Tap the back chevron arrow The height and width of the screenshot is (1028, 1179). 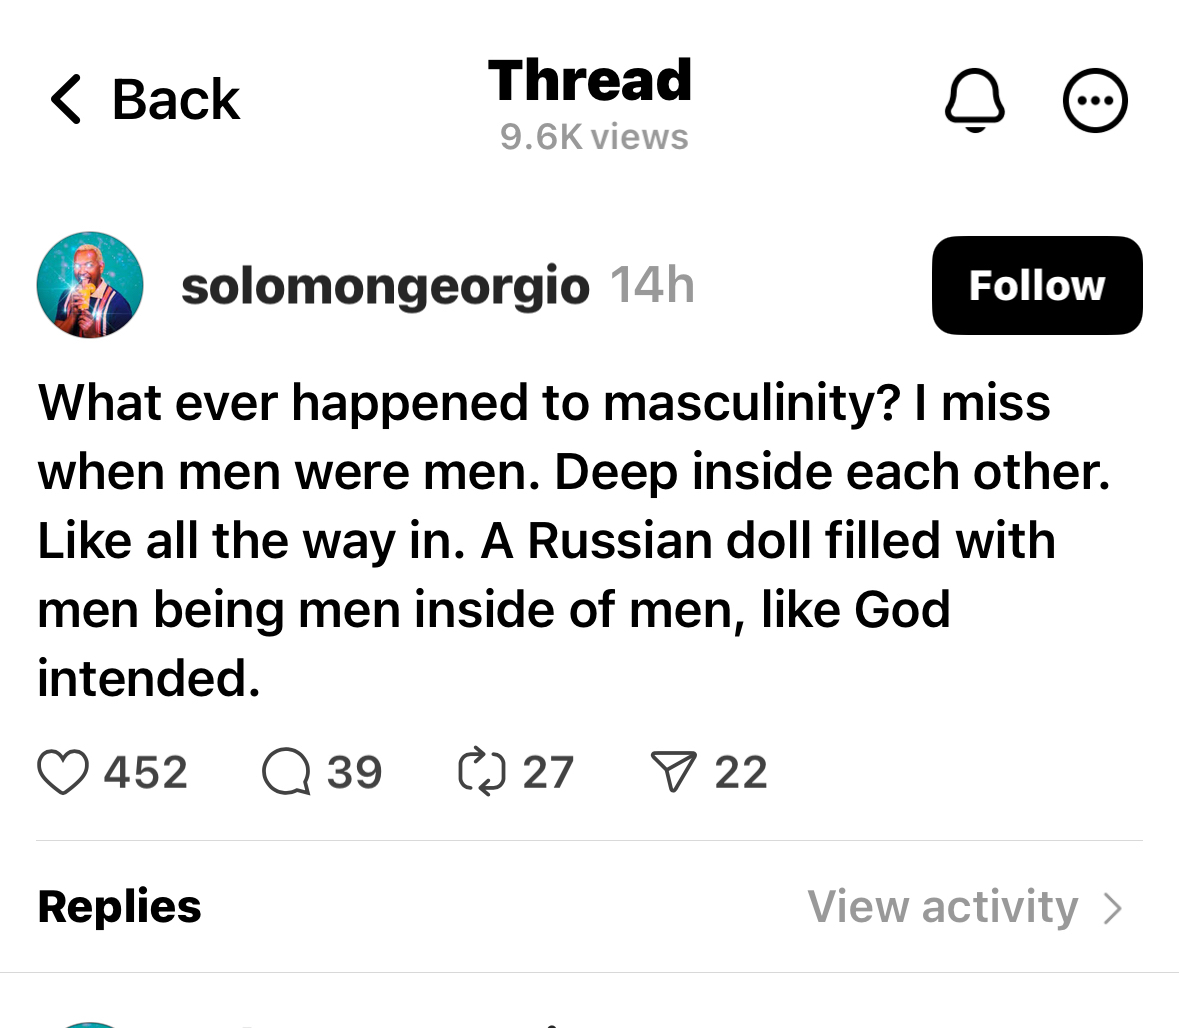click(x=66, y=100)
